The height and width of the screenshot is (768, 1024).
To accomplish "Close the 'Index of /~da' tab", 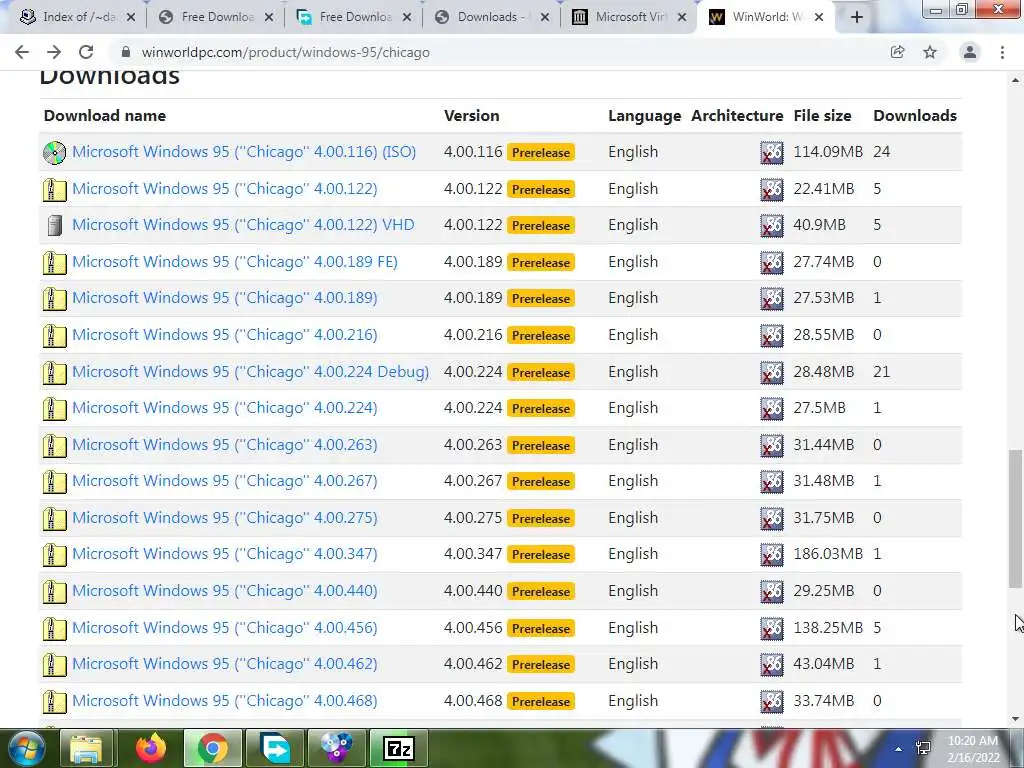I will 131,18.
